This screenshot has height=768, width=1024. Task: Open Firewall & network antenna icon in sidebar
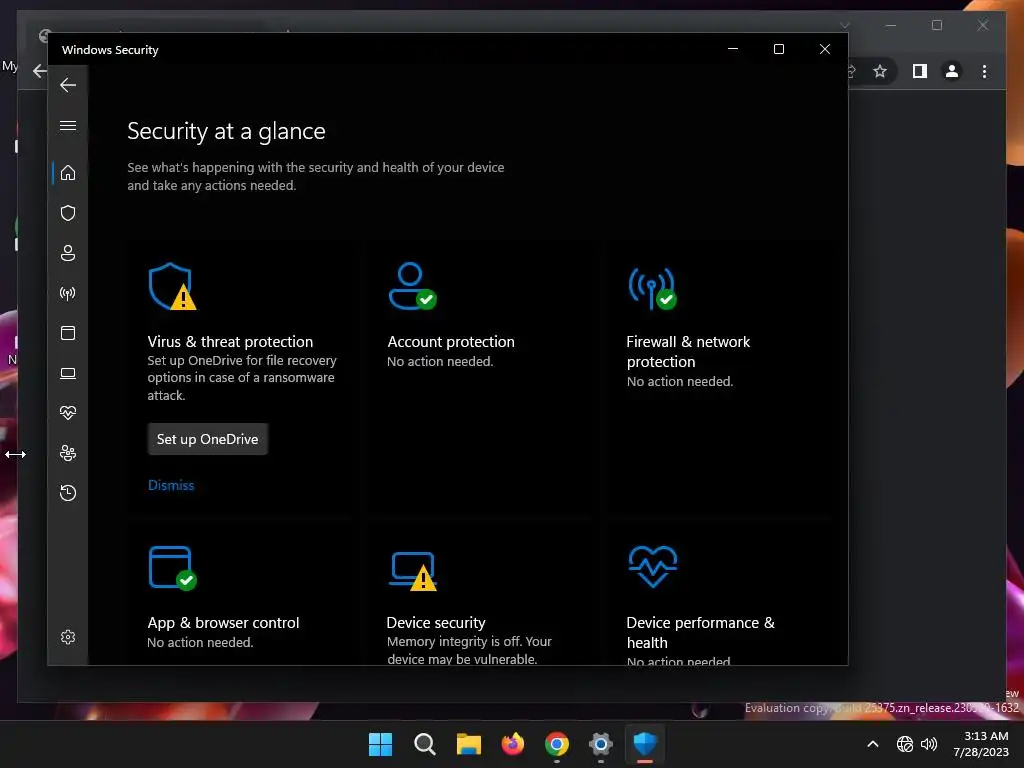point(68,293)
